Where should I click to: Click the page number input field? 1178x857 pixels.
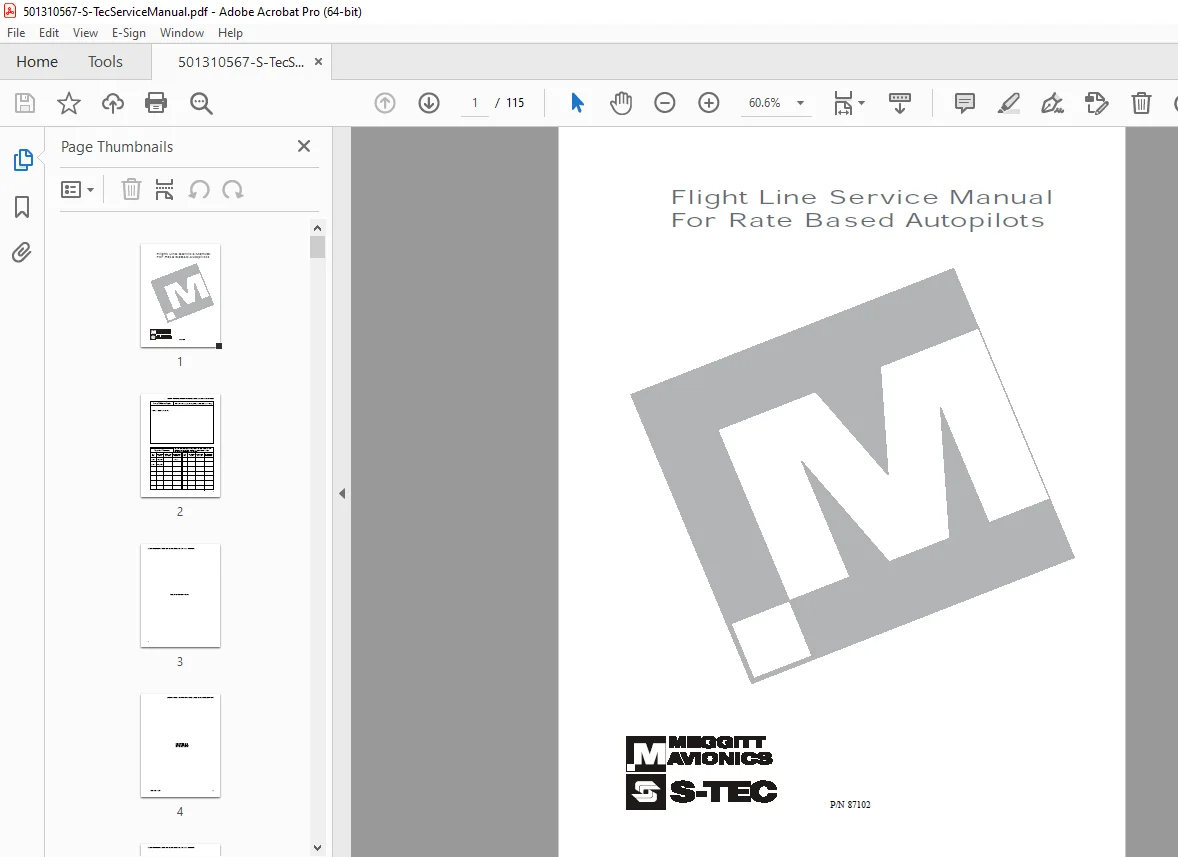point(475,103)
